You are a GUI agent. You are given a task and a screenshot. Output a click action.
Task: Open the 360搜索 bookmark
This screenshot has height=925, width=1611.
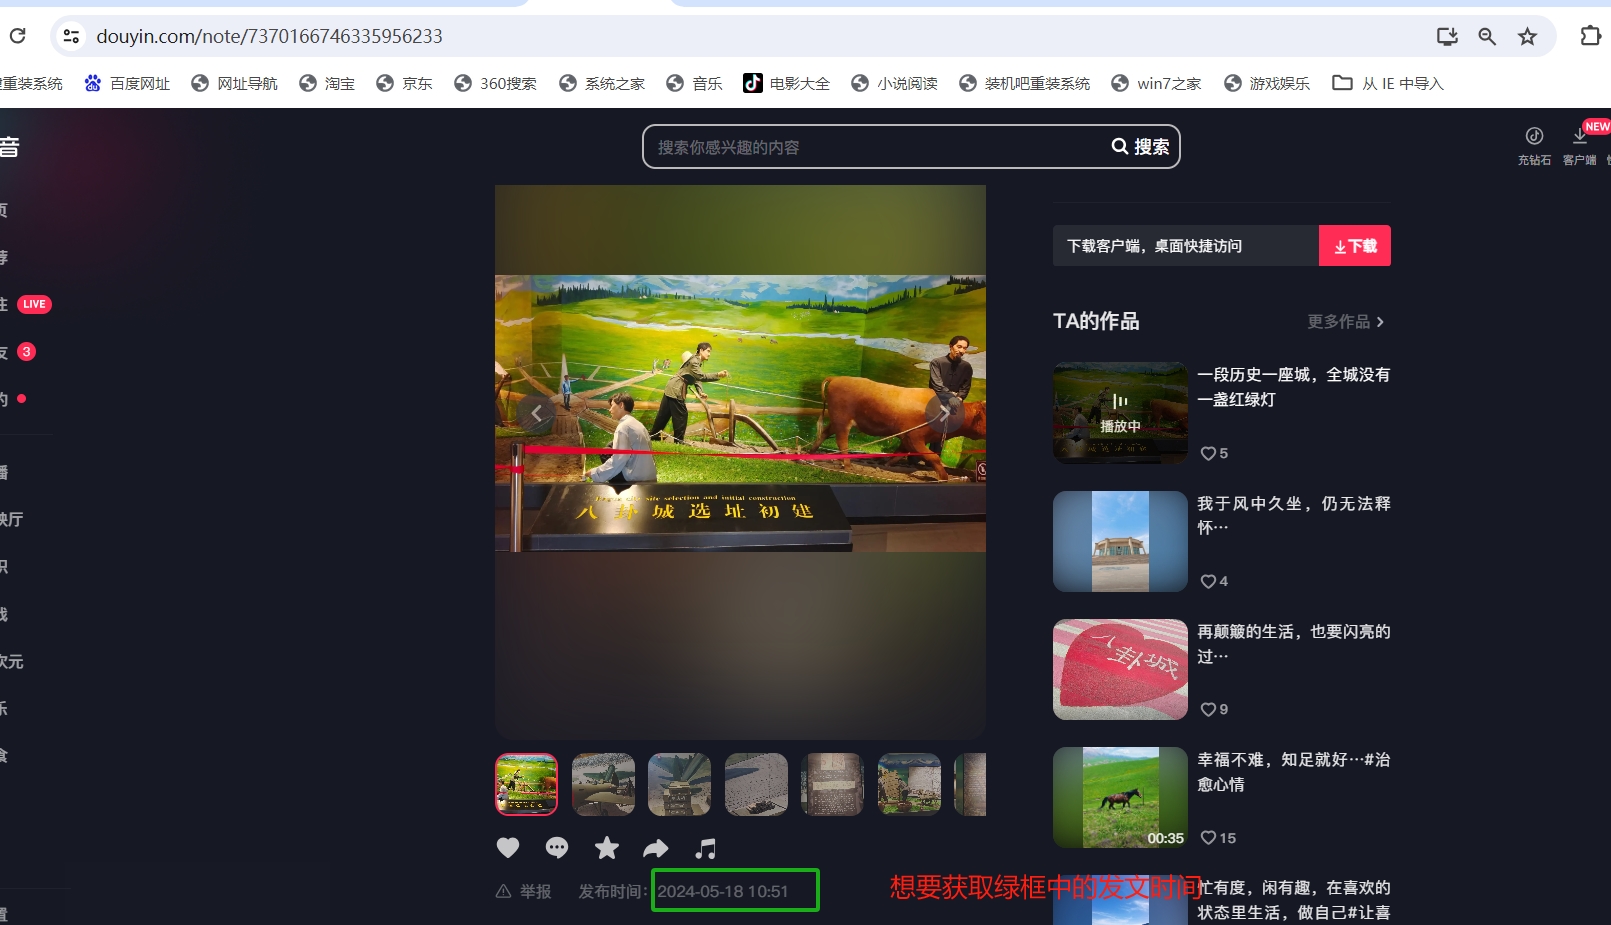[x=495, y=83]
